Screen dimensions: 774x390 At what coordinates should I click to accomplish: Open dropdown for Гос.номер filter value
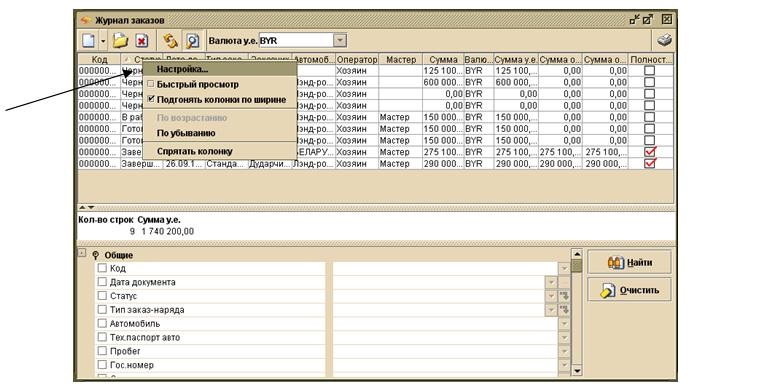564,365
